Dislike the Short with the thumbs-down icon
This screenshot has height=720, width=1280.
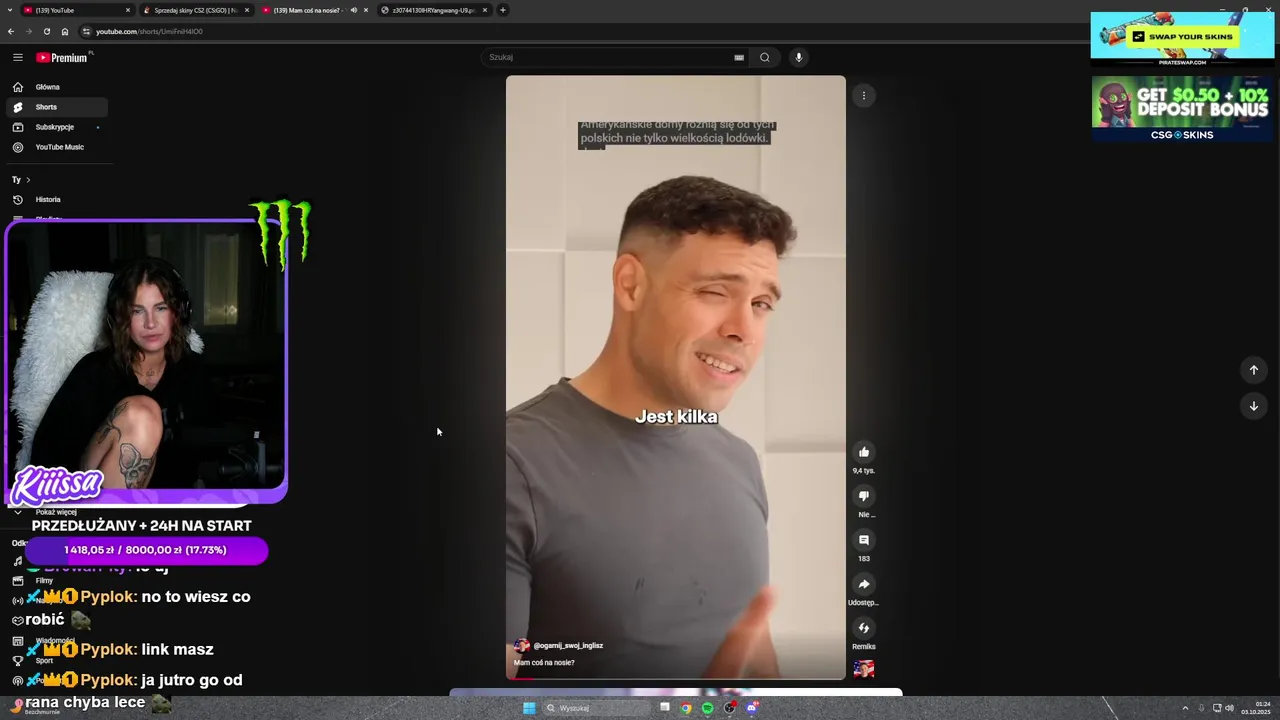[x=864, y=496]
